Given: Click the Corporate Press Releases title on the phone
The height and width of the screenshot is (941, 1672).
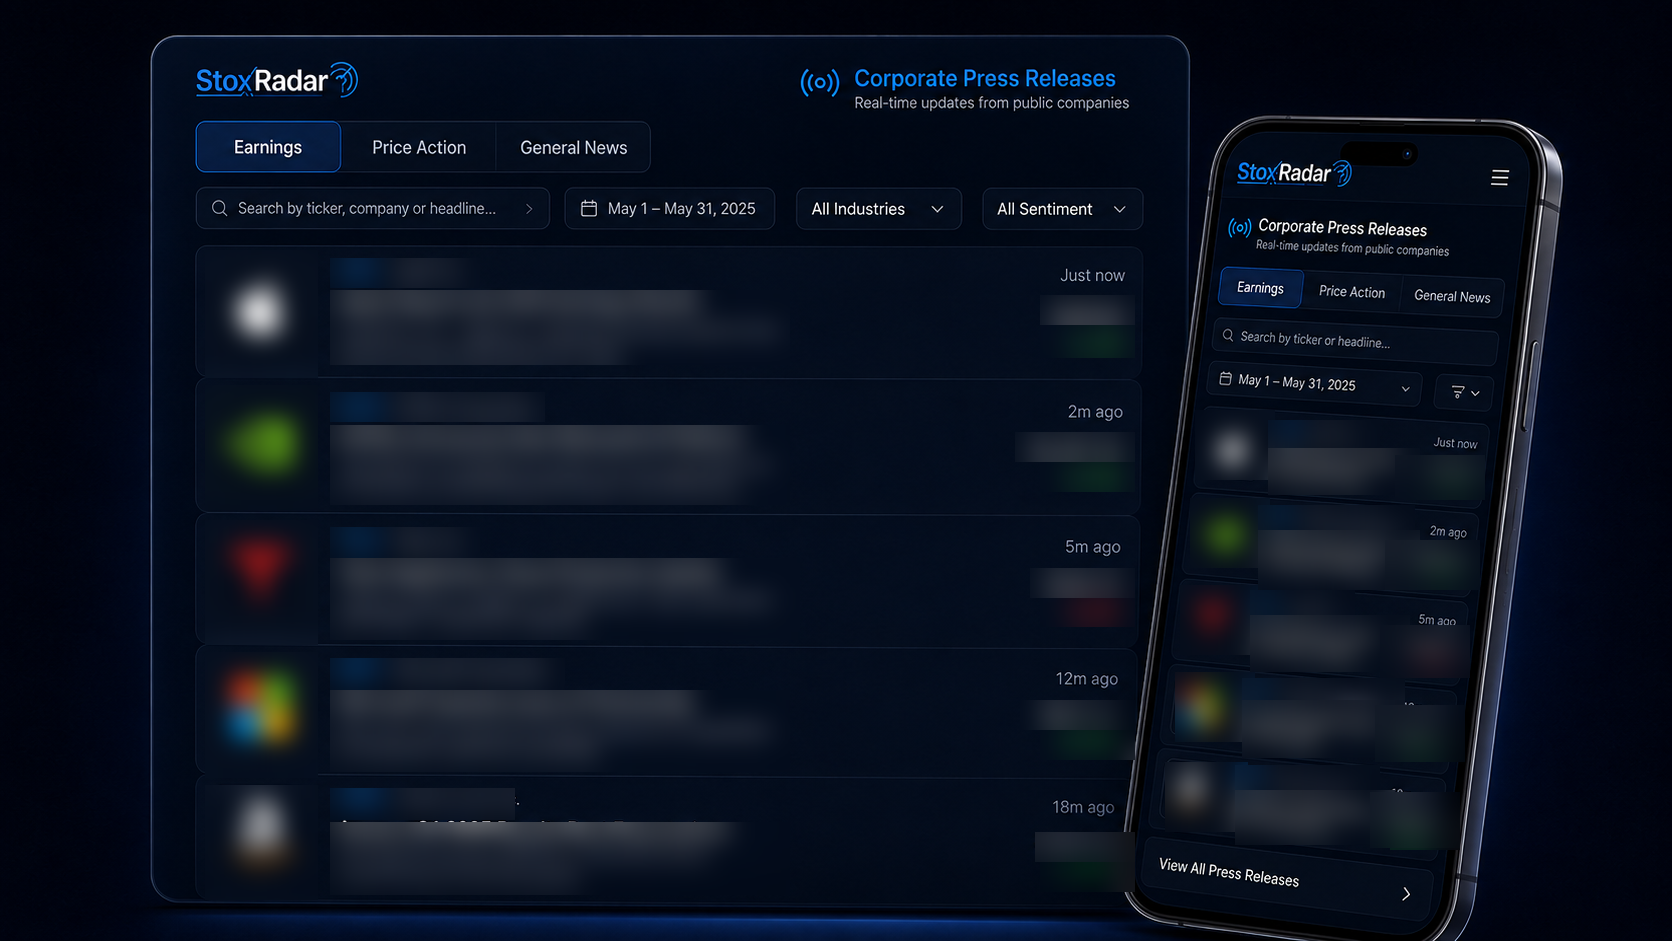Looking at the screenshot, I should (1342, 228).
